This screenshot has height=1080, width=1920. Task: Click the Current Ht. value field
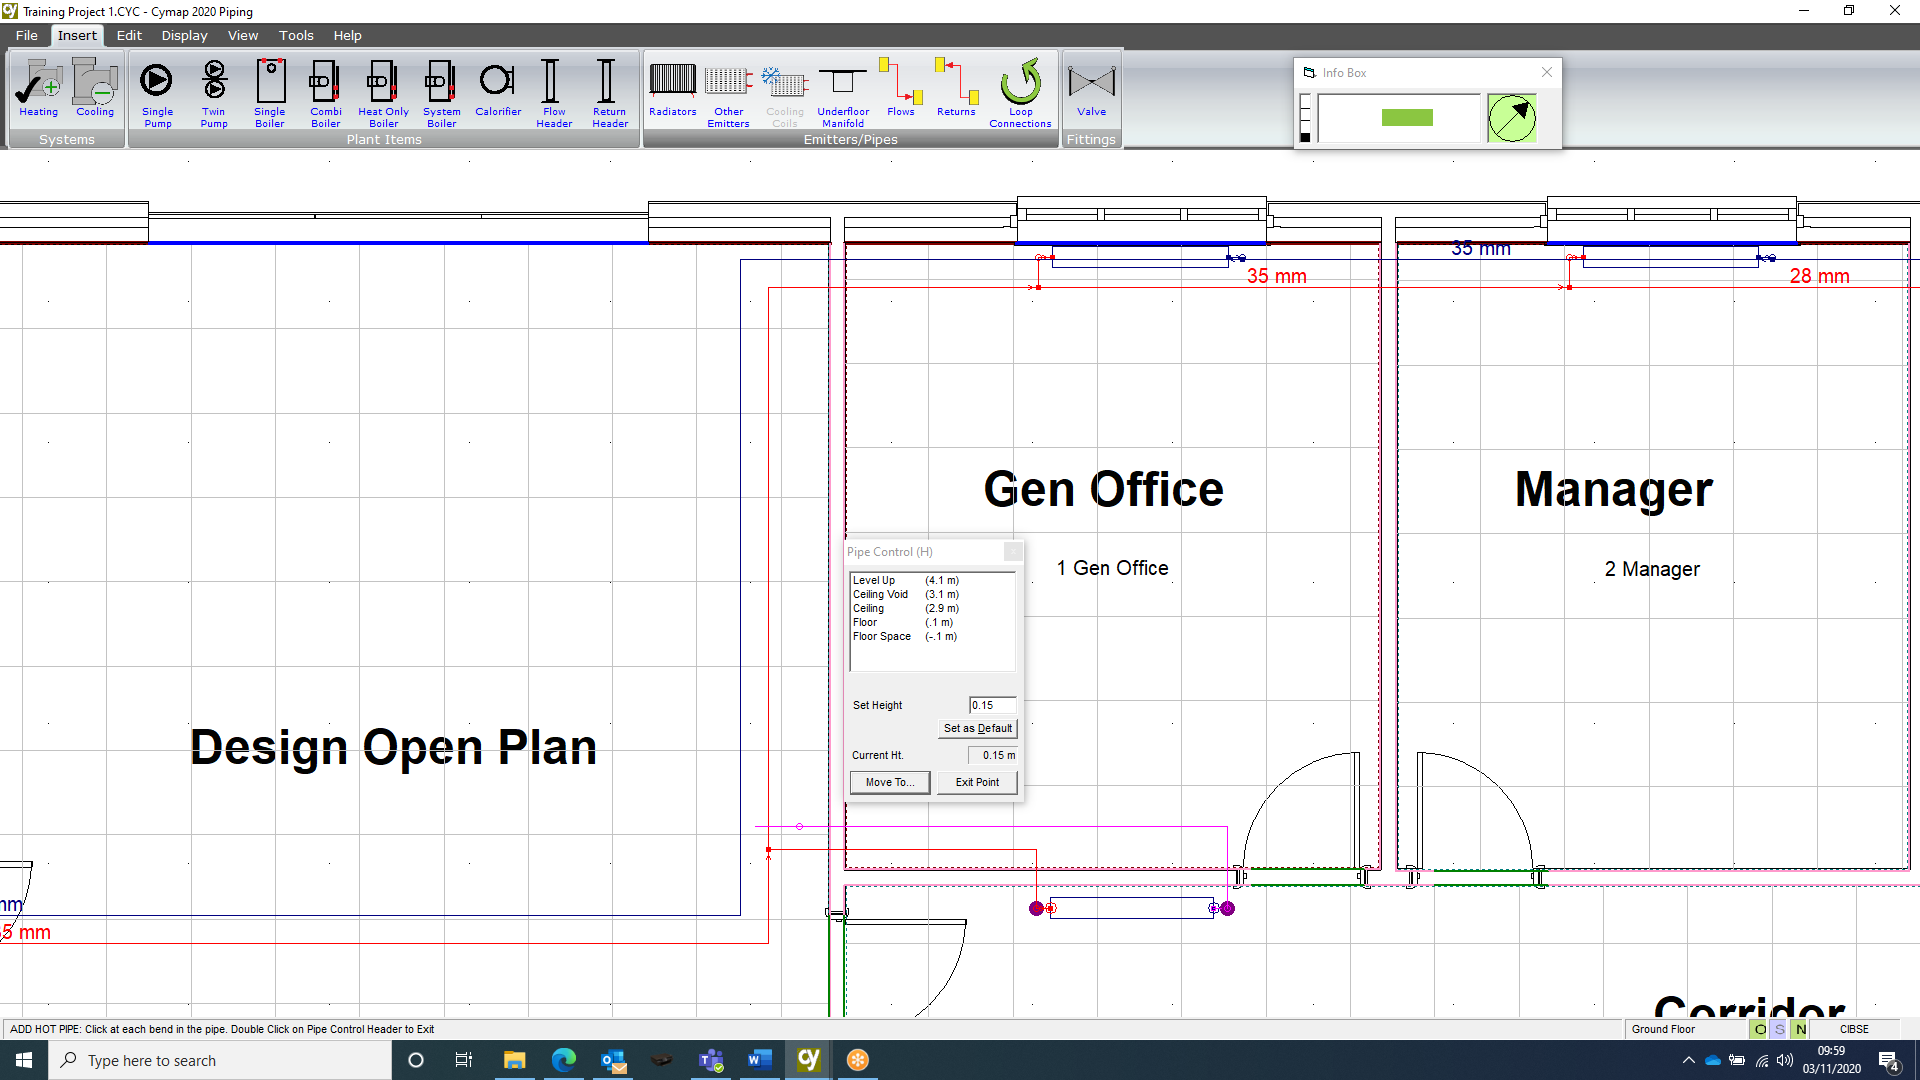(992, 755)
